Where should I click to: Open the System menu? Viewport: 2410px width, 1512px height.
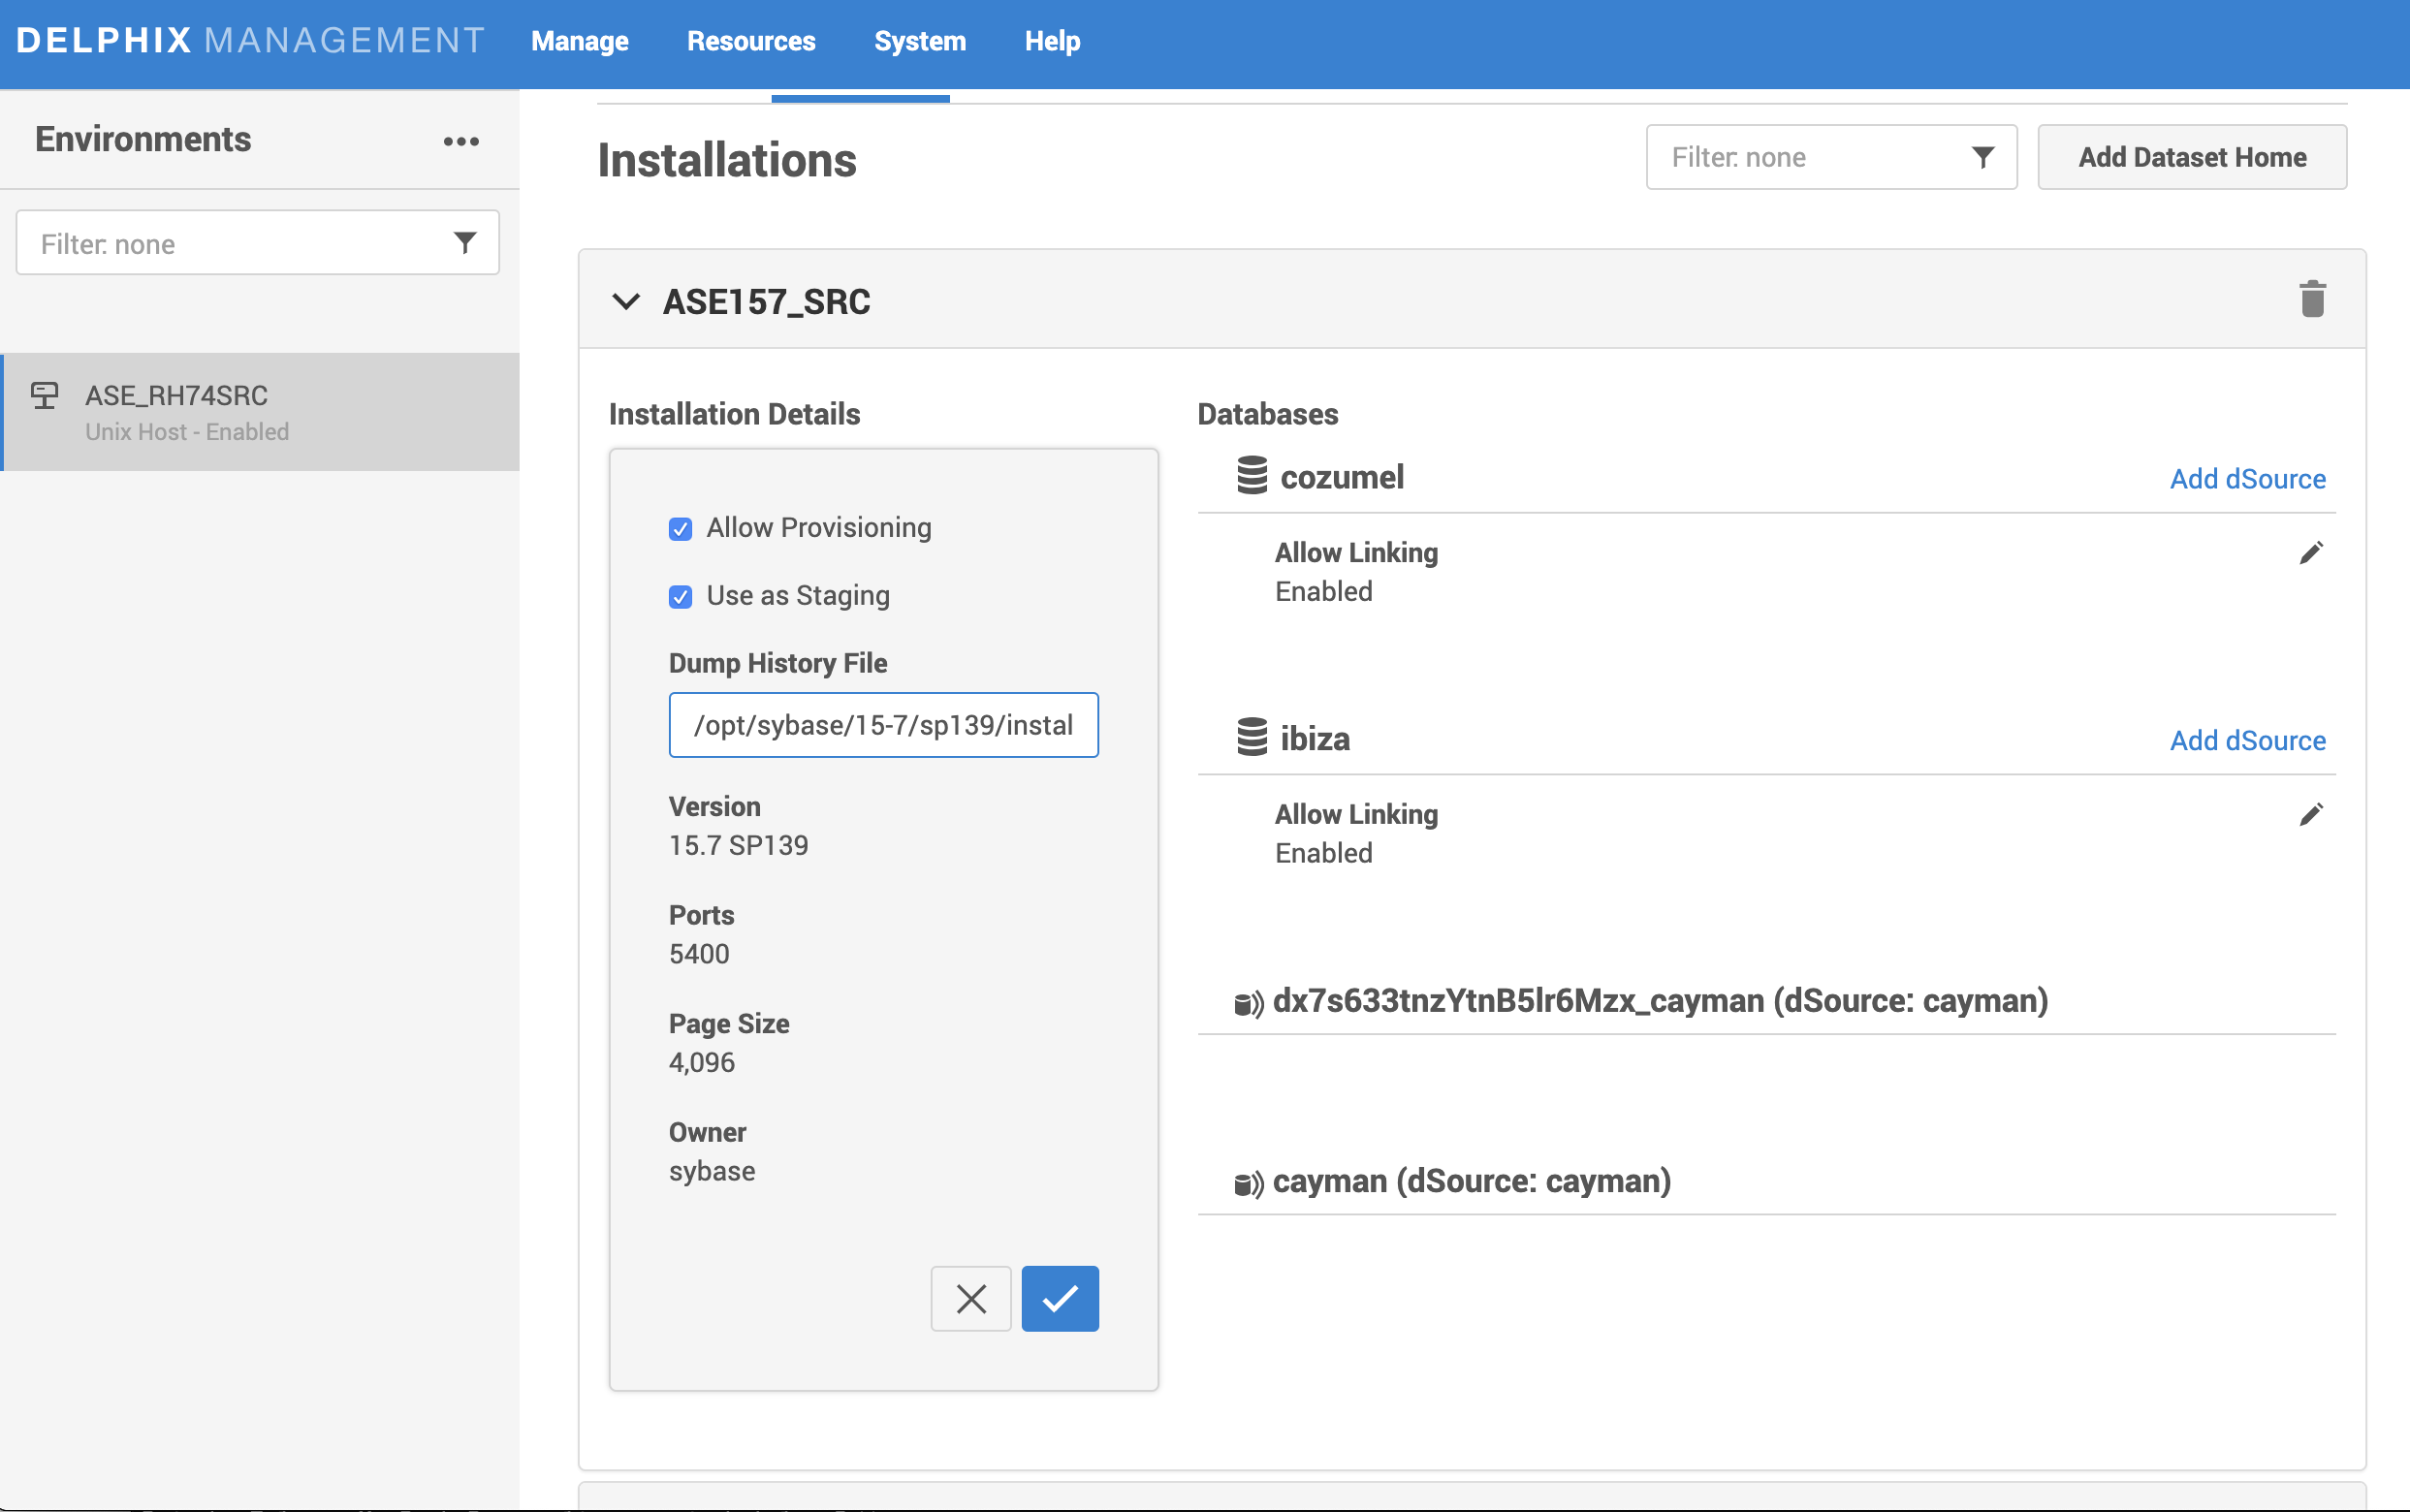point(919,41)
